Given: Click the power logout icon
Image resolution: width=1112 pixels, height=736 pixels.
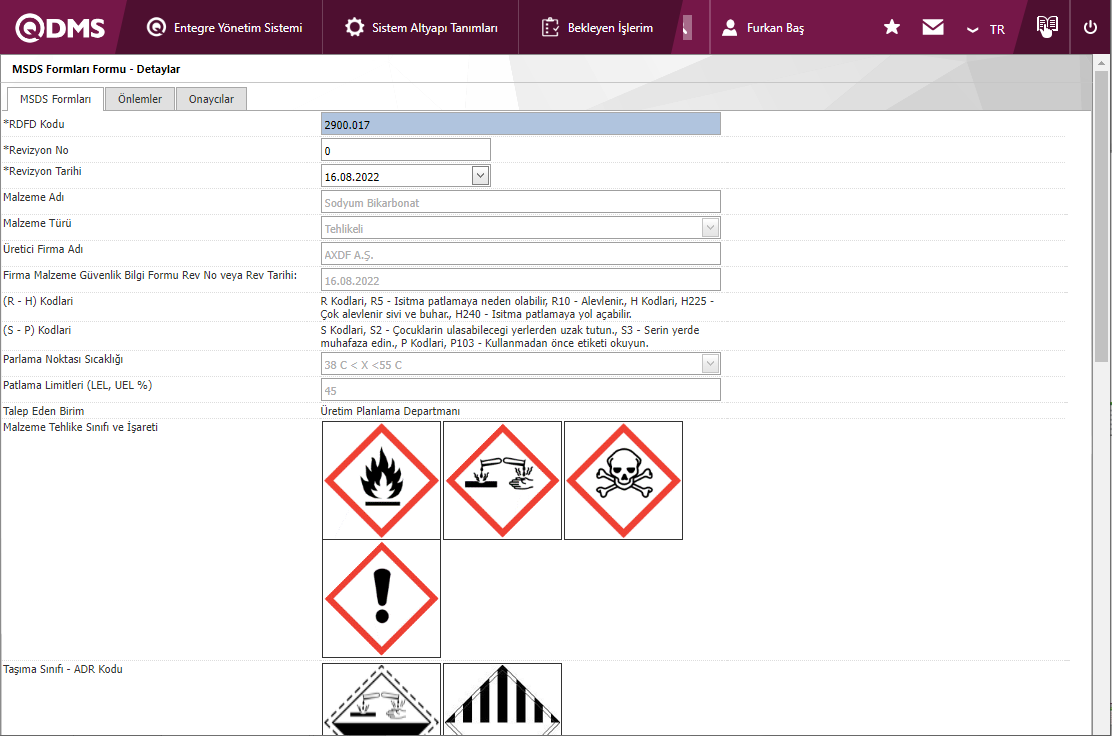Looking at the screenshot, I should click(x=1091, y=28).
